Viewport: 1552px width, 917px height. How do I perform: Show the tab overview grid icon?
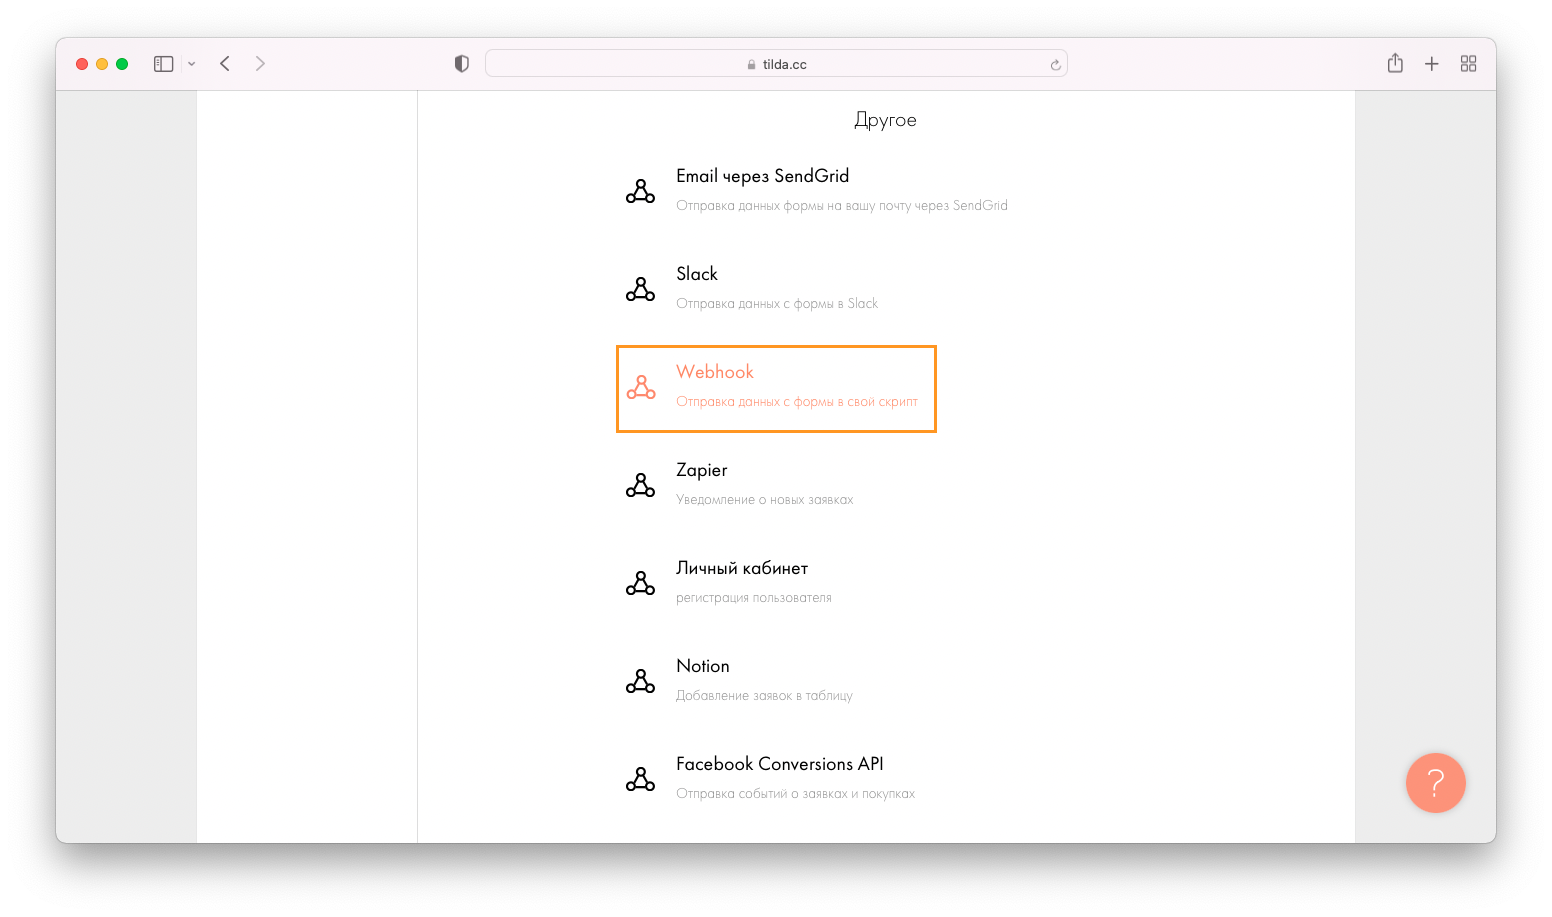(1468, 64)
